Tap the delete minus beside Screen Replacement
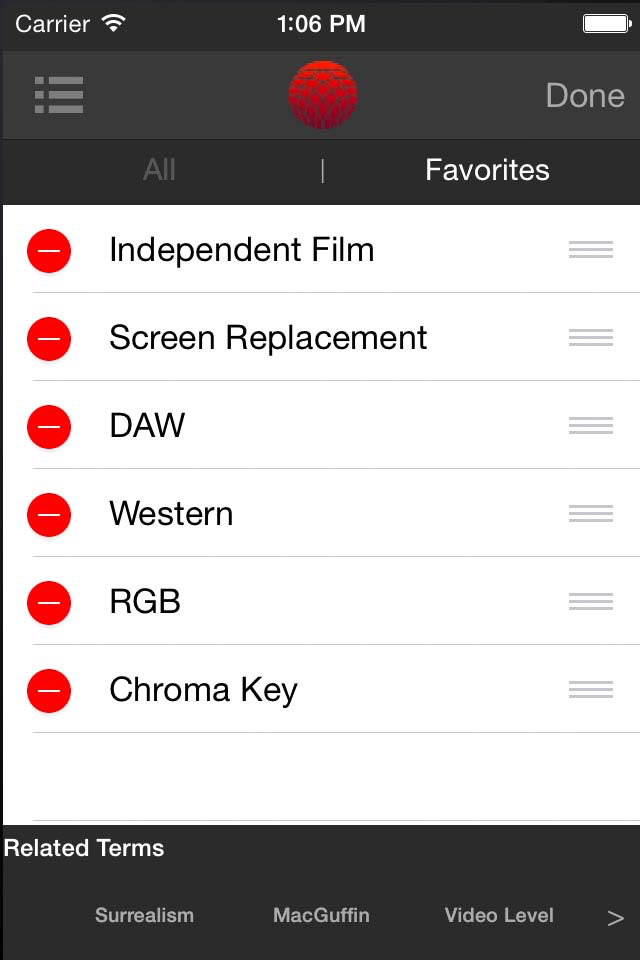 point(49,338)
